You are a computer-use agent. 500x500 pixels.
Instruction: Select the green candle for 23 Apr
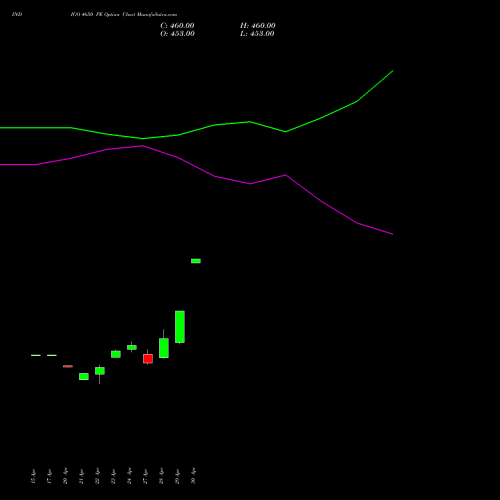pos(116,354)
